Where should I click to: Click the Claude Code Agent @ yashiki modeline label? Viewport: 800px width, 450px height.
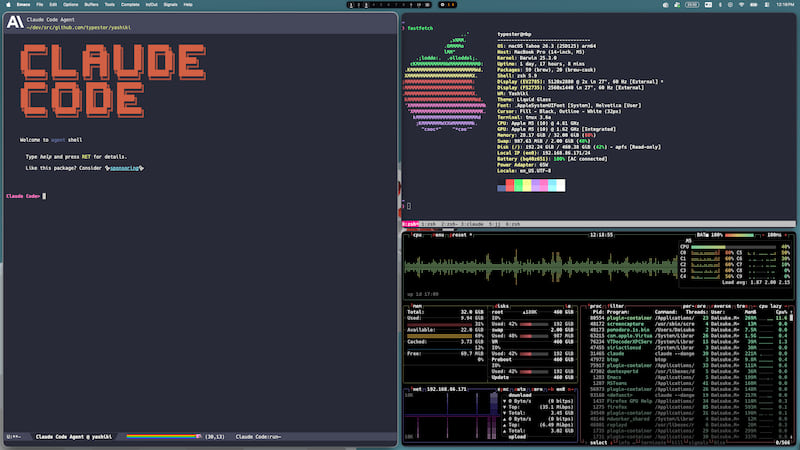74,437
